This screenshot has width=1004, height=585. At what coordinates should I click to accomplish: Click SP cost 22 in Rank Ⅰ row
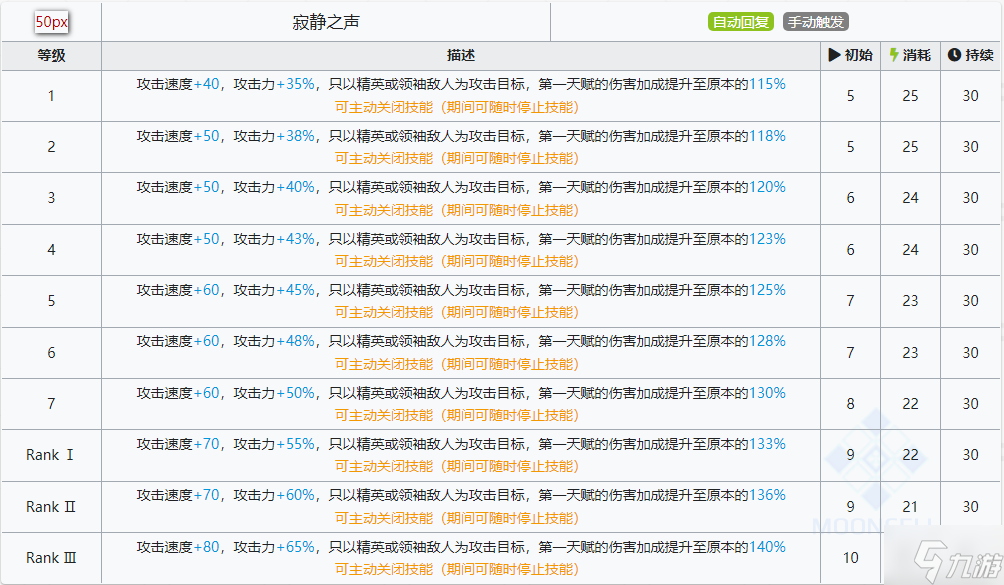911,455
